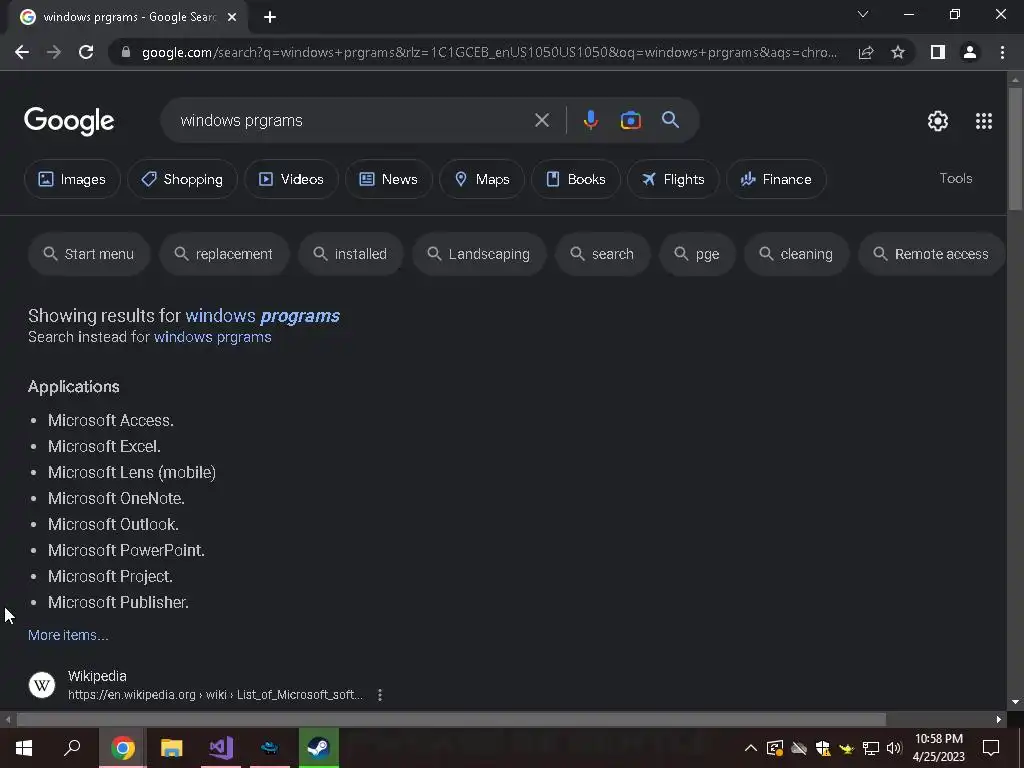Reload the current page

coord(86,52)
